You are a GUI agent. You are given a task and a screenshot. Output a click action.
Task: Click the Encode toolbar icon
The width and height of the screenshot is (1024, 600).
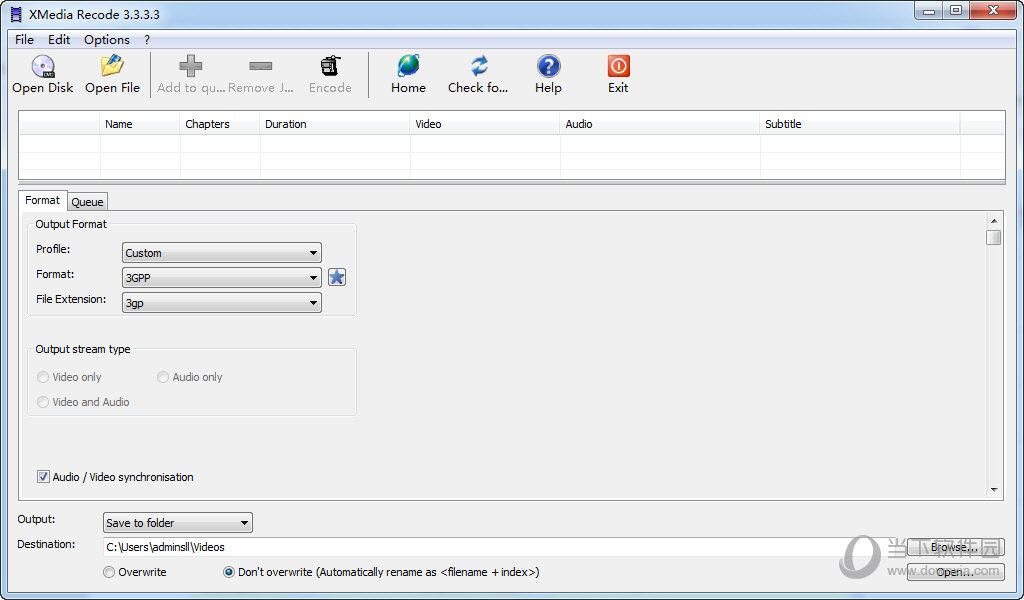[330, 66]
